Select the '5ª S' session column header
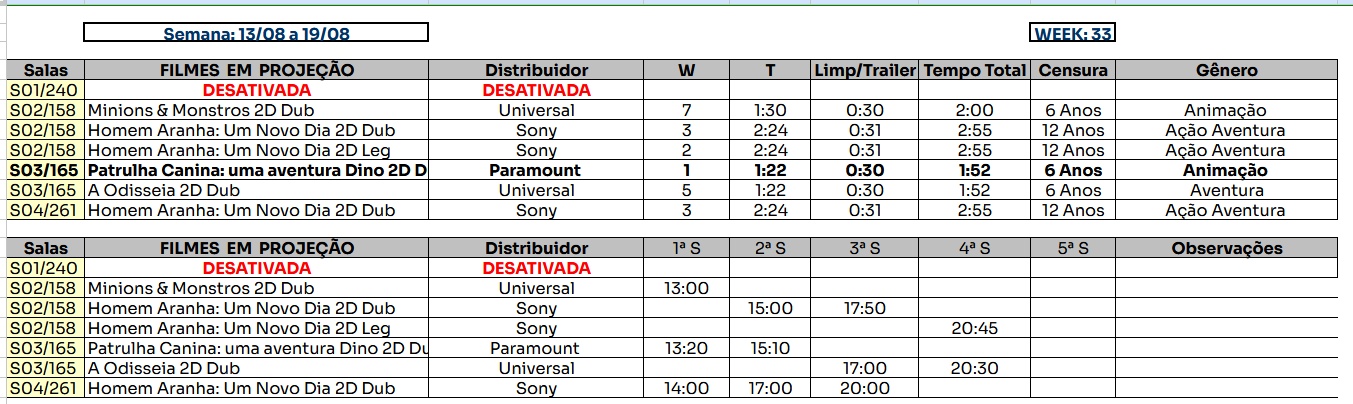Screen dimensions: 1353x404 coord(1073,248)
